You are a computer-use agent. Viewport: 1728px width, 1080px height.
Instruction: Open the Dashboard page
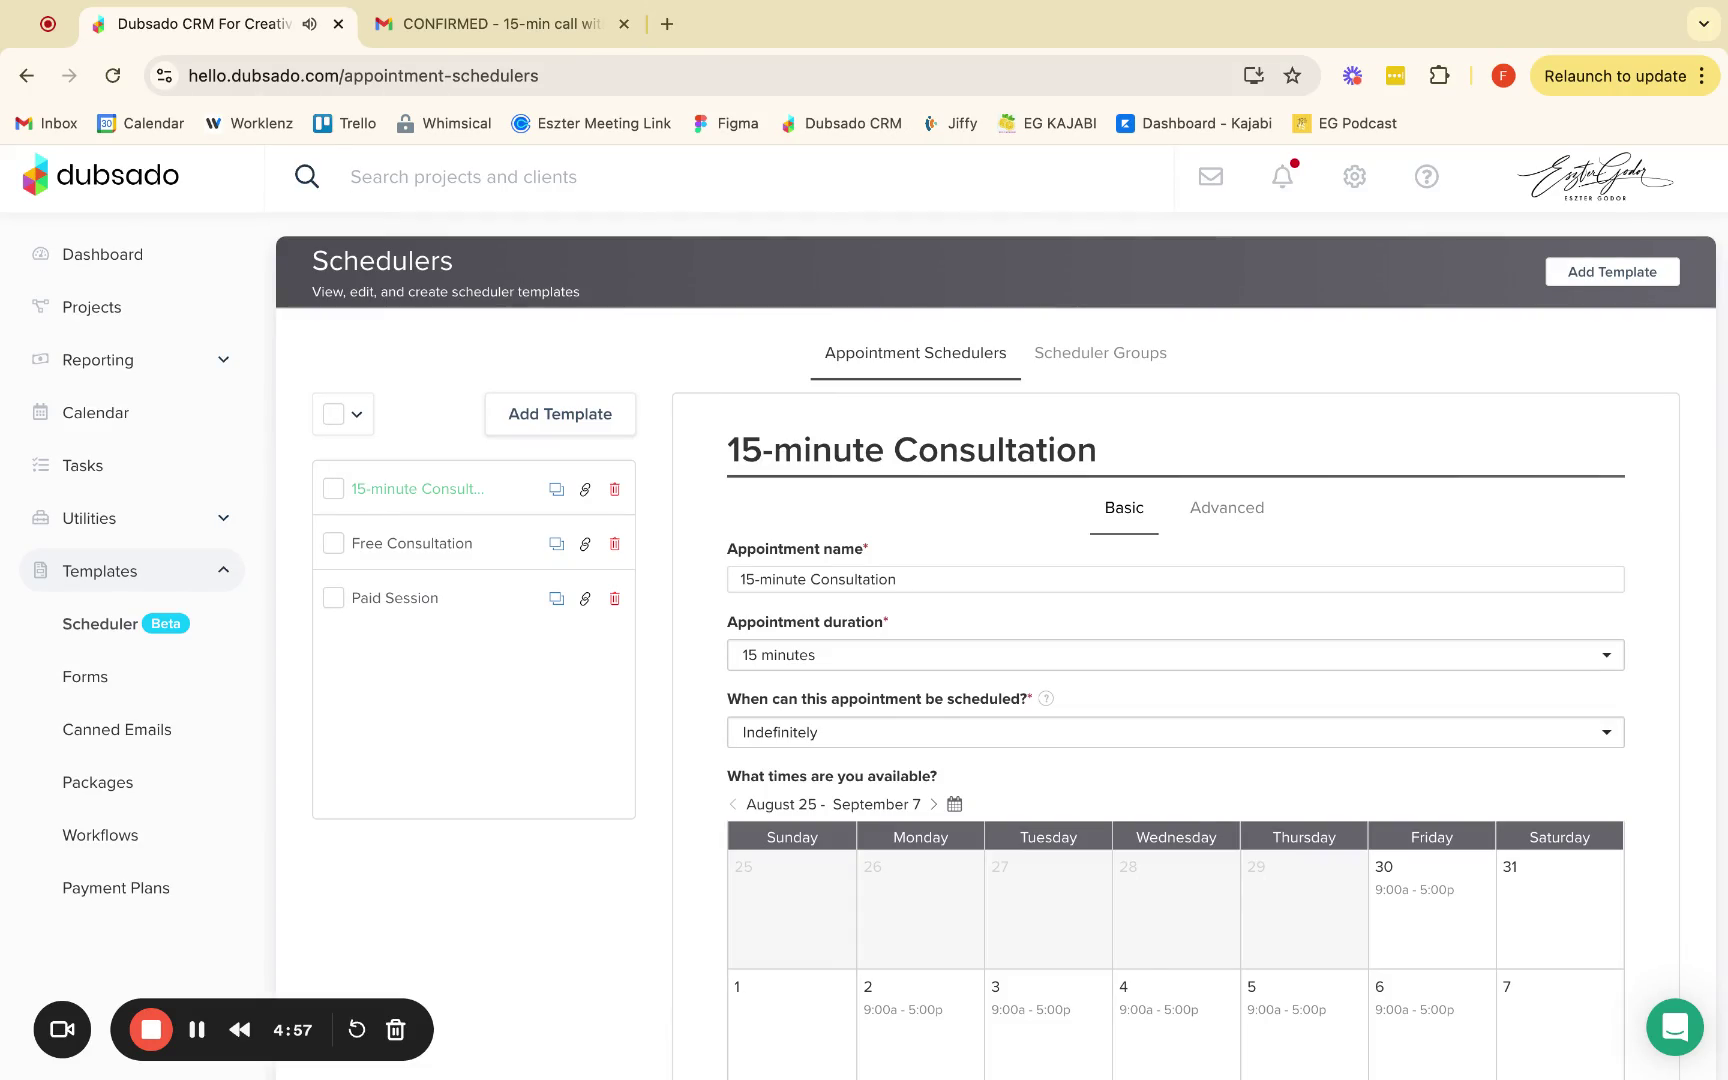pyautogui.click(x=102, y=255)
